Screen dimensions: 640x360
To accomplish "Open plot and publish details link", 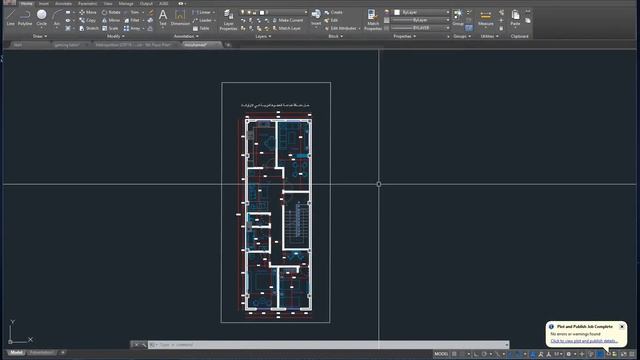I will click(584, 341).
